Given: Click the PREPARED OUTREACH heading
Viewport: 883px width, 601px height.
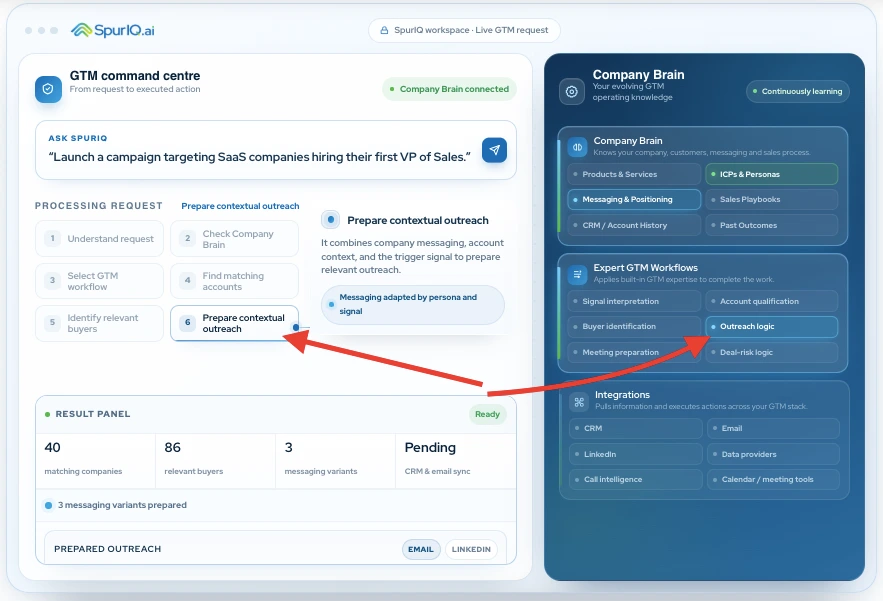Looking at the screenshot, I should (108, 549).
